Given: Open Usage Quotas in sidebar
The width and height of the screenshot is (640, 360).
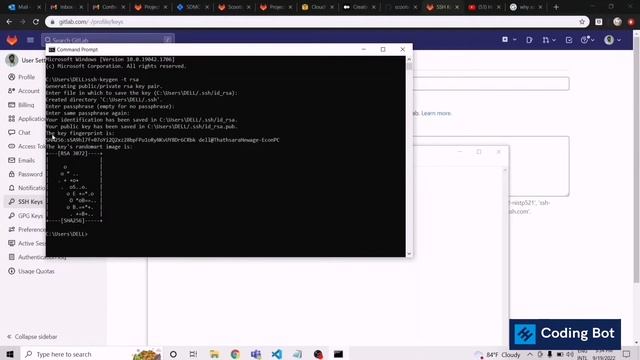Looking at the screenshot, I should point(36,271).
